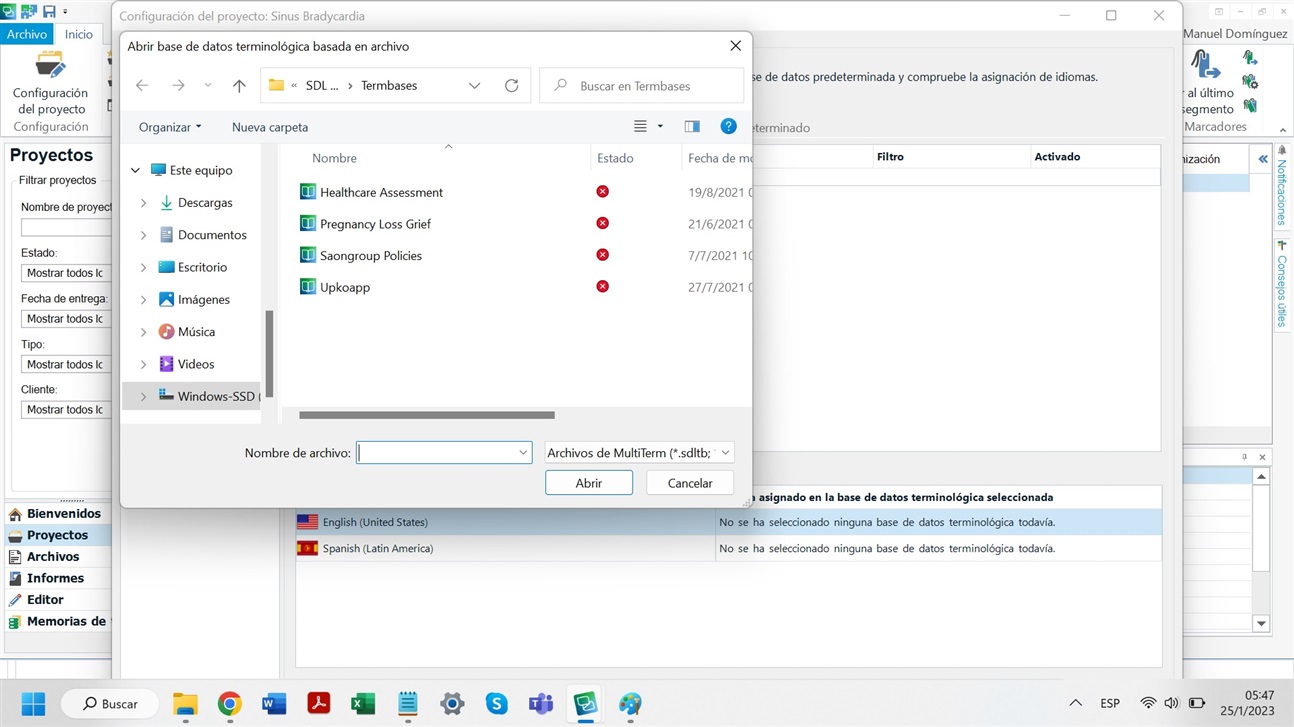Screen dimensions: 1294x727
Task: Select Spanish (Latin America) language row
Action: (x=728, y=548)
